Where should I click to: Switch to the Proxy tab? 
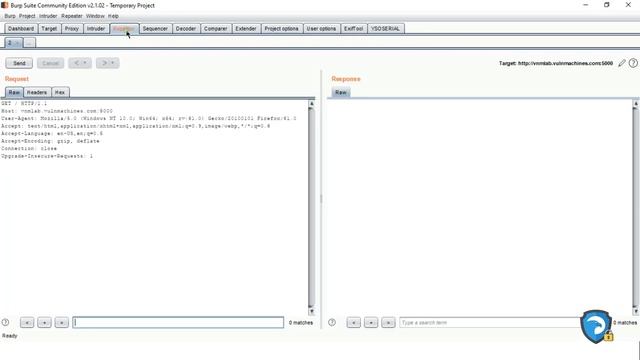[x=72, y=29]
